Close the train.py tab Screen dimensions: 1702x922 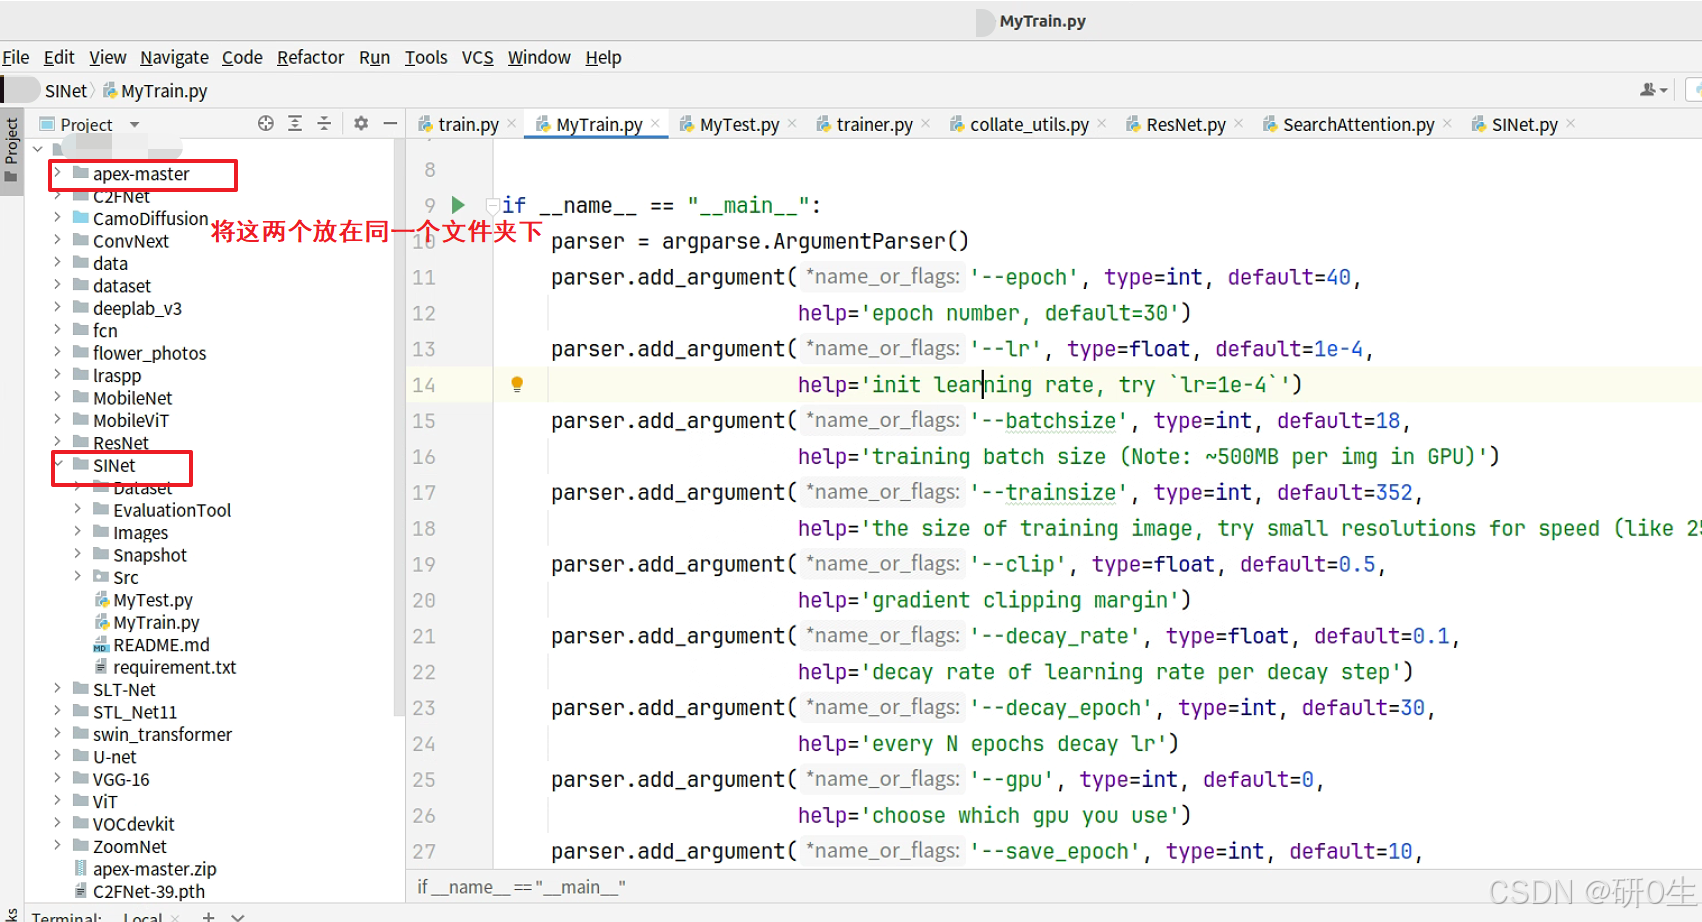pyautogui.click(x=512, y=123)
